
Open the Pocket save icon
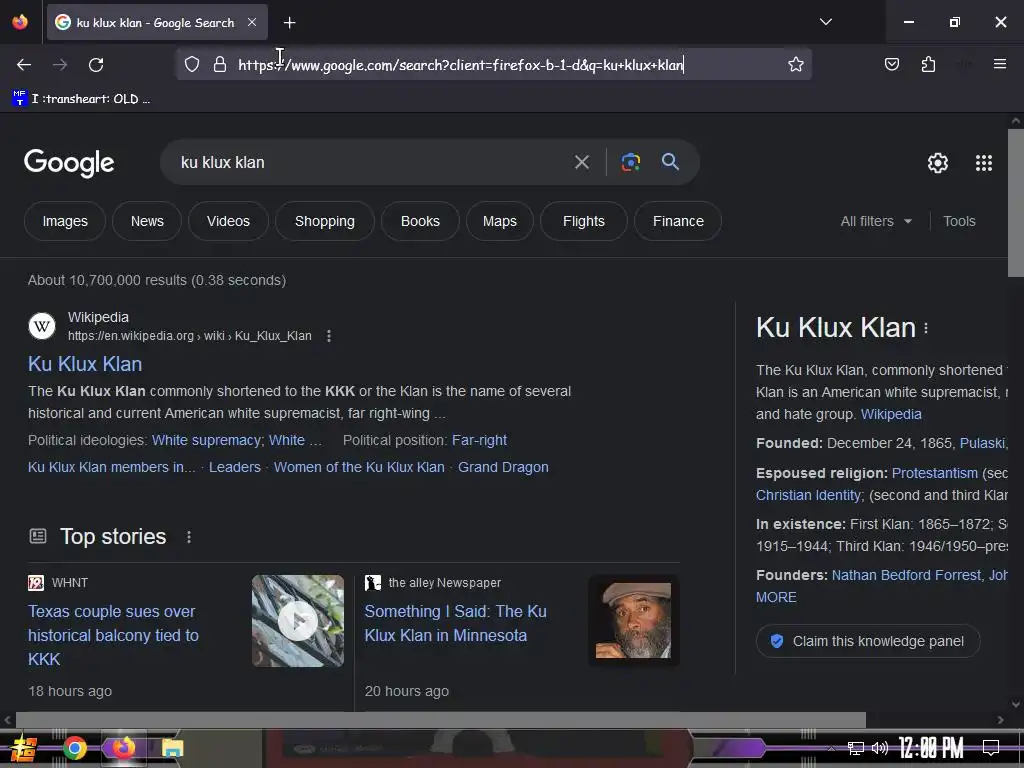(x=891, y=64)
